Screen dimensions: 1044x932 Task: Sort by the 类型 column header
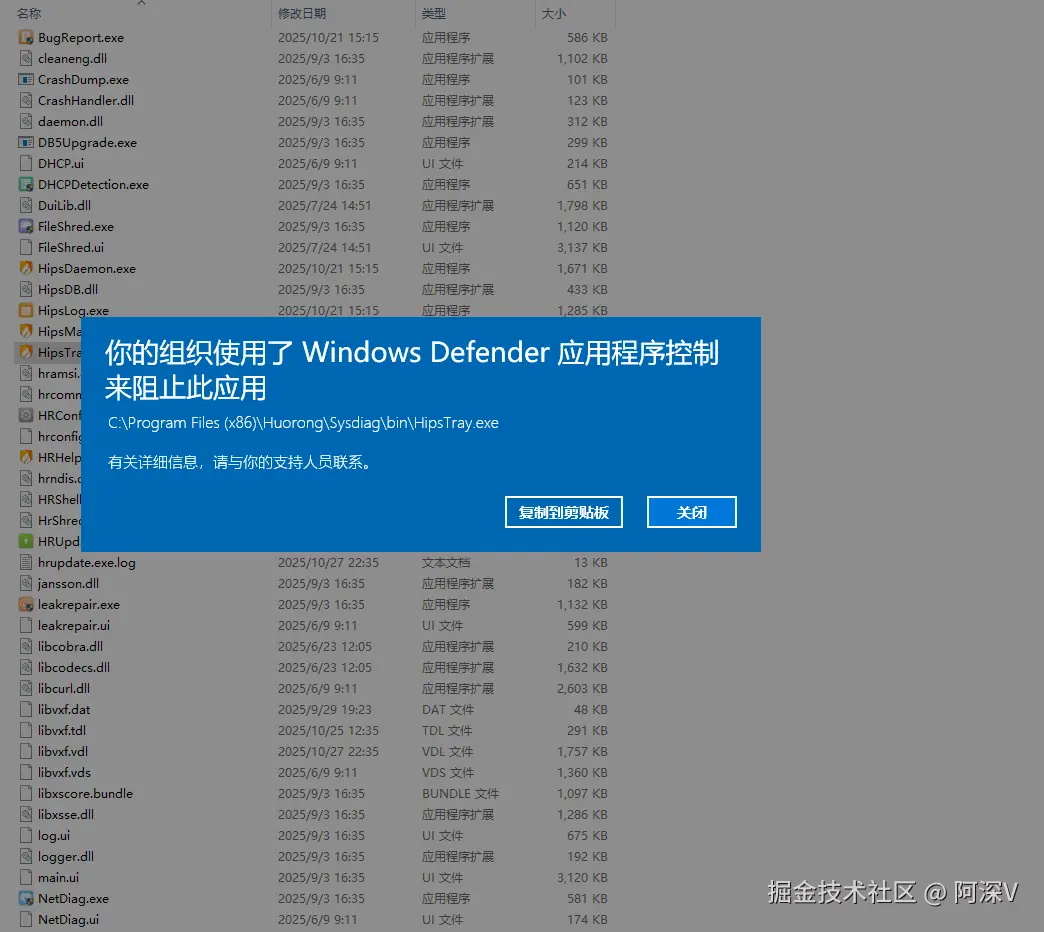point(433,14)
